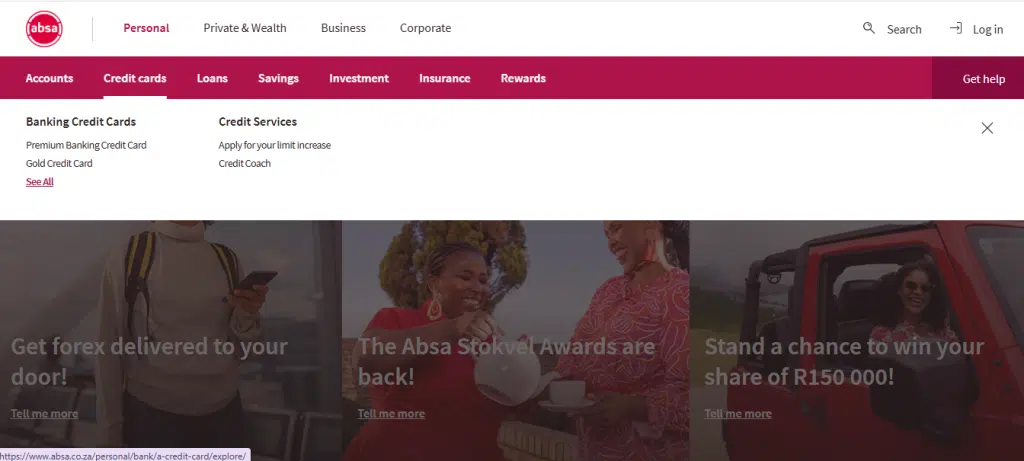This screenshot has width=1024, height=461.
Task: Open Premium Banking Credit Card link
Action: click(x=86, y=145)
